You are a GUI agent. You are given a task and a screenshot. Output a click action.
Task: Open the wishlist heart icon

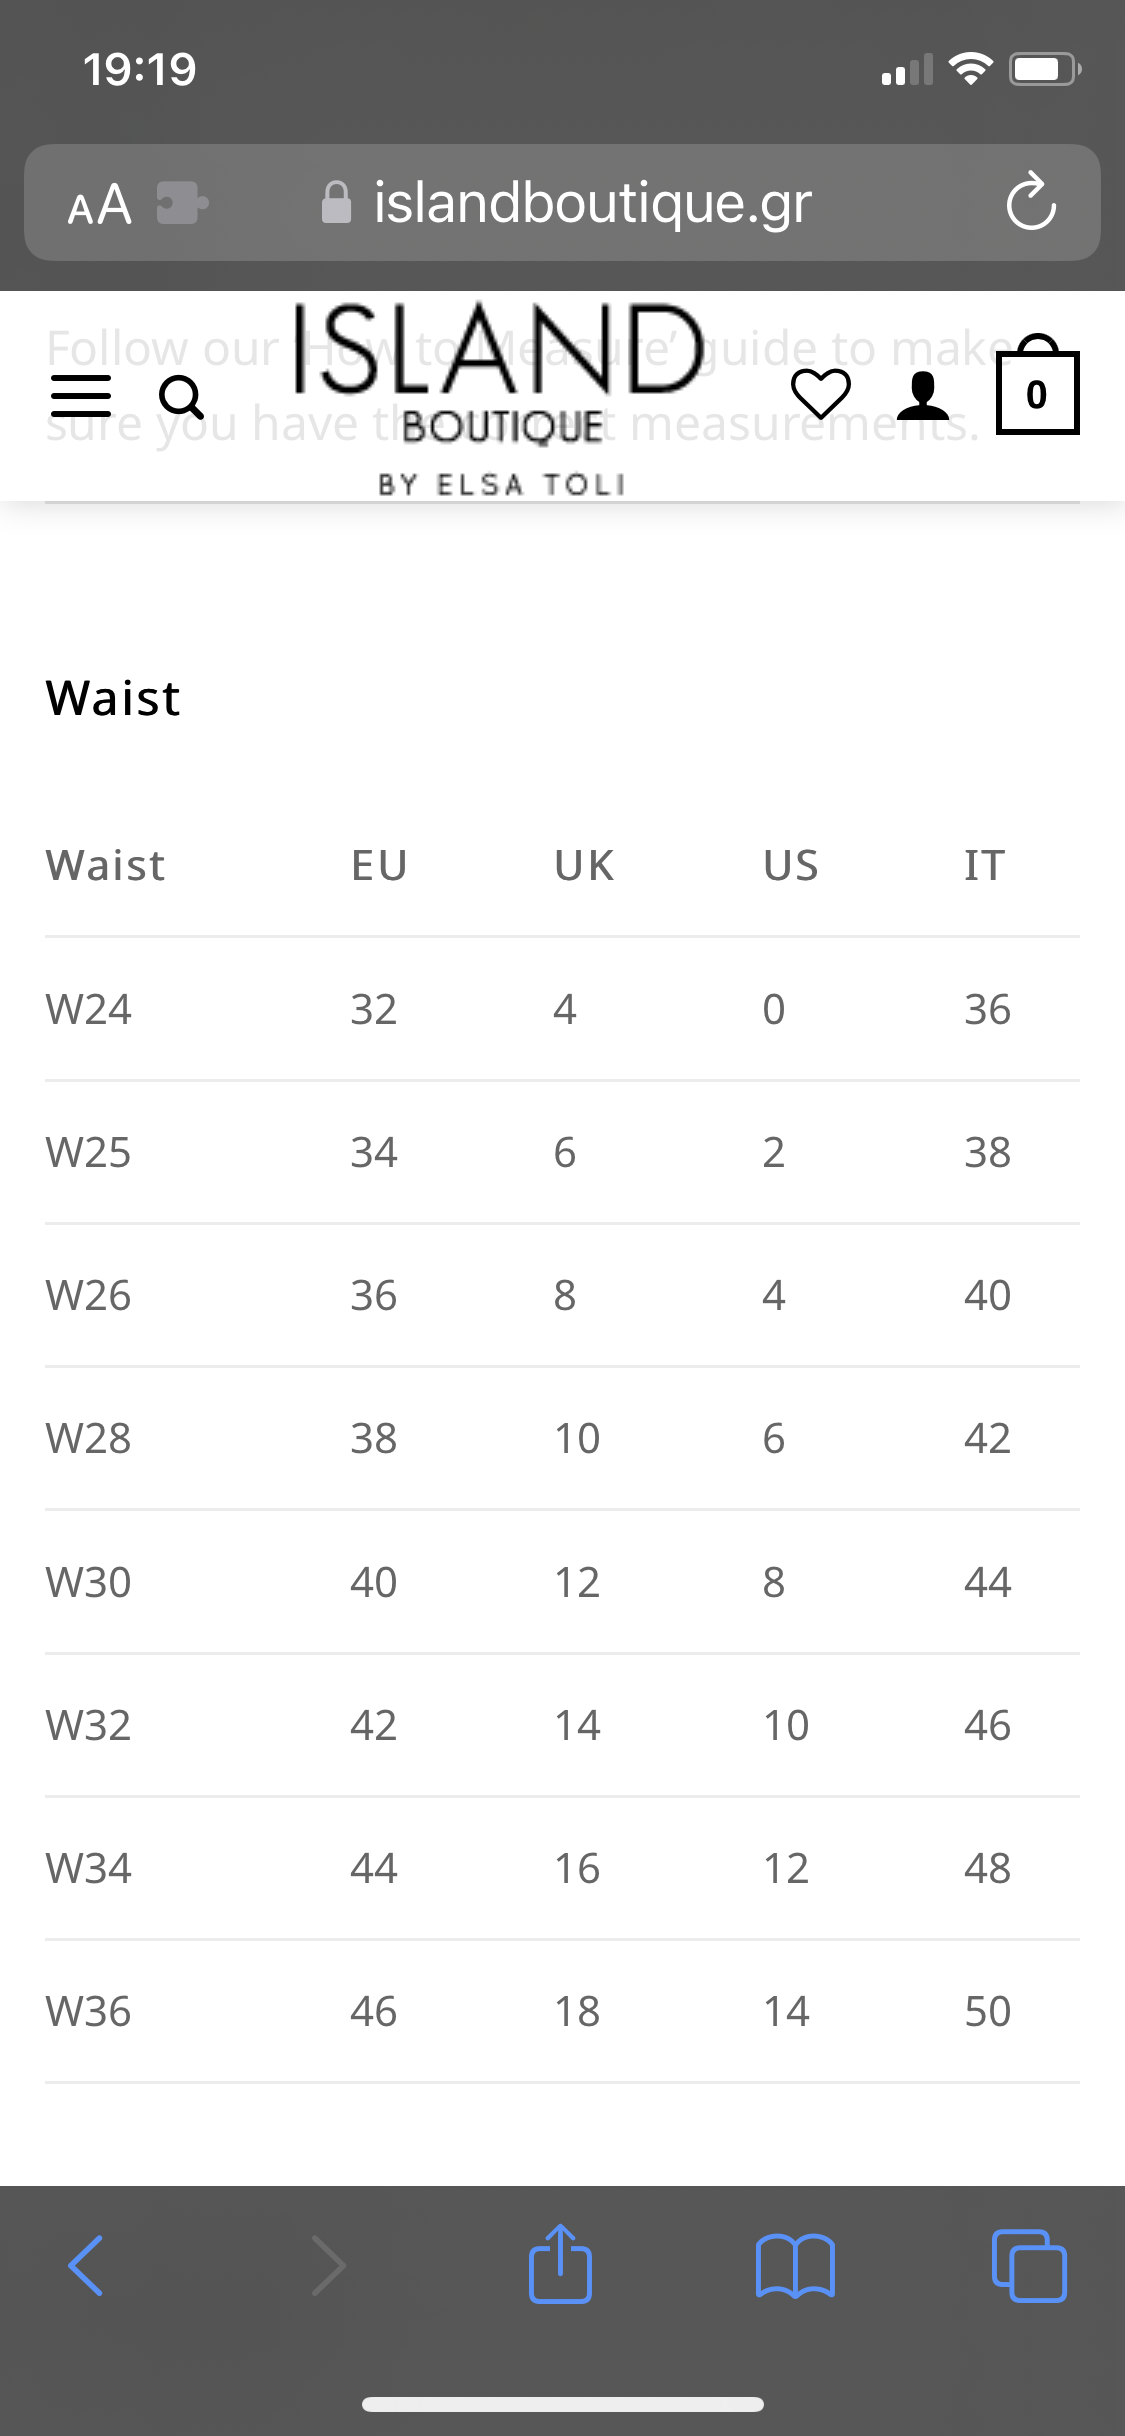click(821, 394)
